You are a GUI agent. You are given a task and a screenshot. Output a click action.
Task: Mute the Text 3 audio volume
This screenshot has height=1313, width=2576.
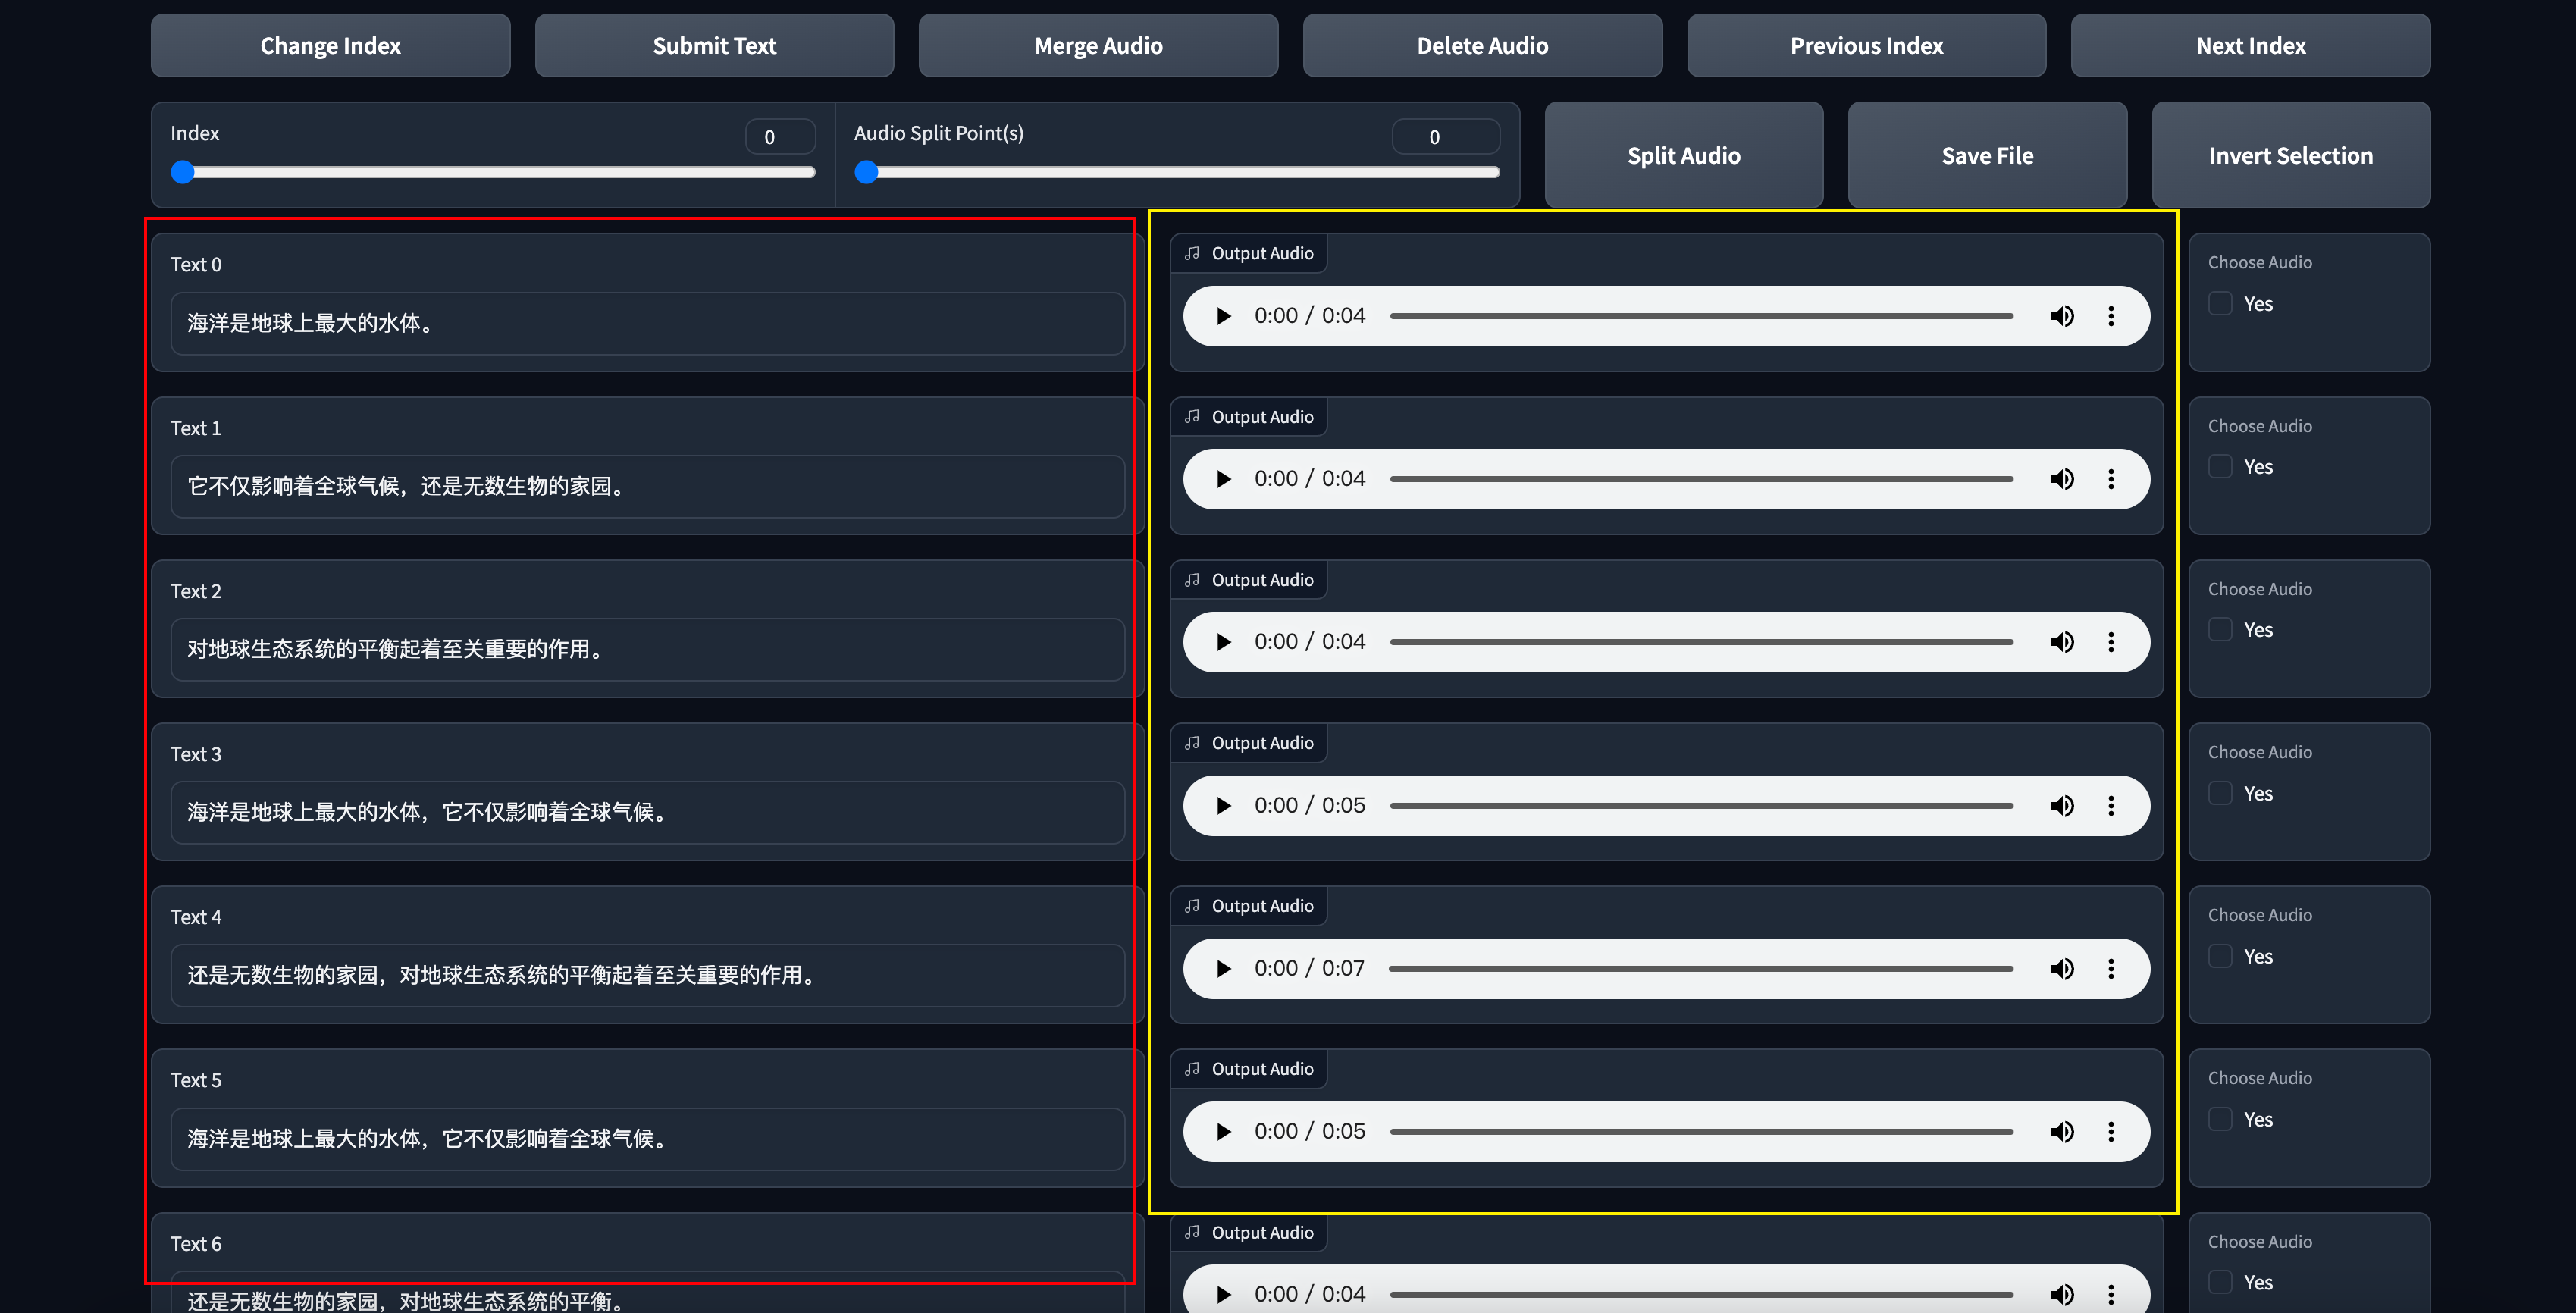pyautogui.click(x=2061, y=806)
